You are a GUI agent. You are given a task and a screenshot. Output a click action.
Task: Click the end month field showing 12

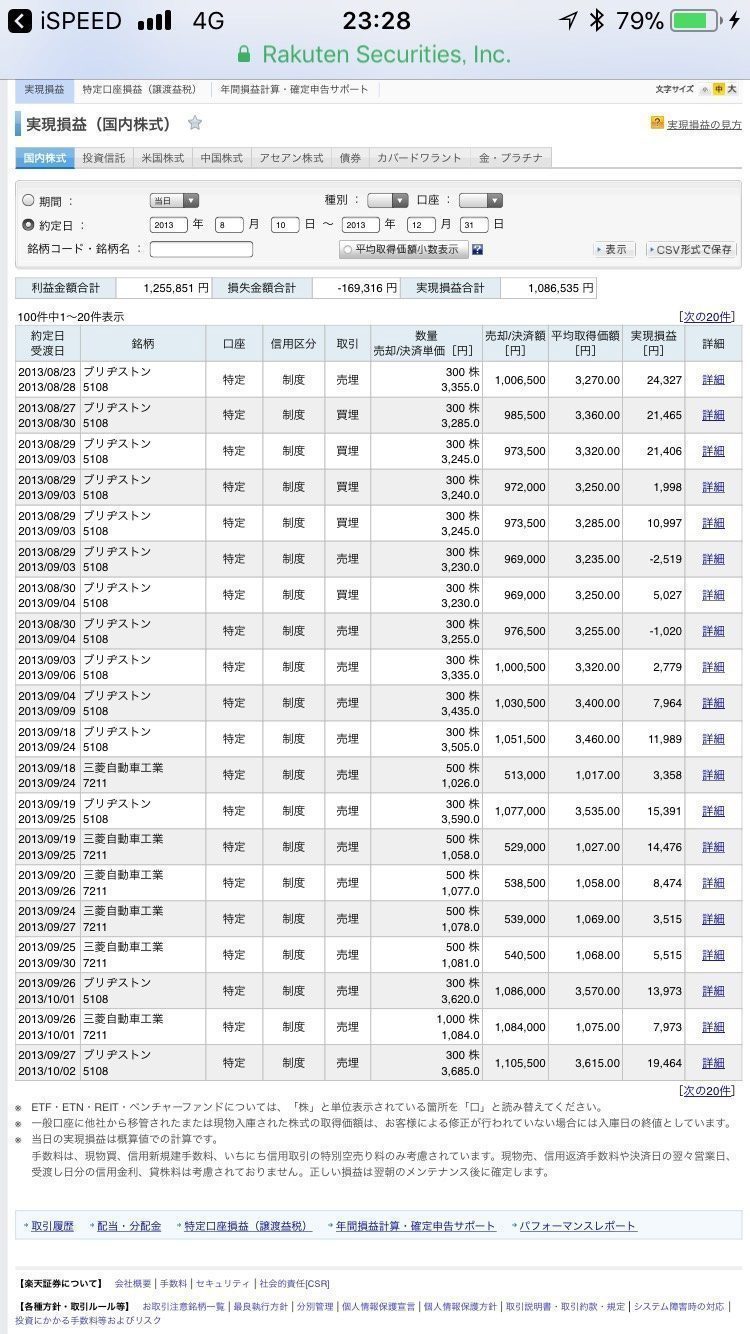point(421,224)
